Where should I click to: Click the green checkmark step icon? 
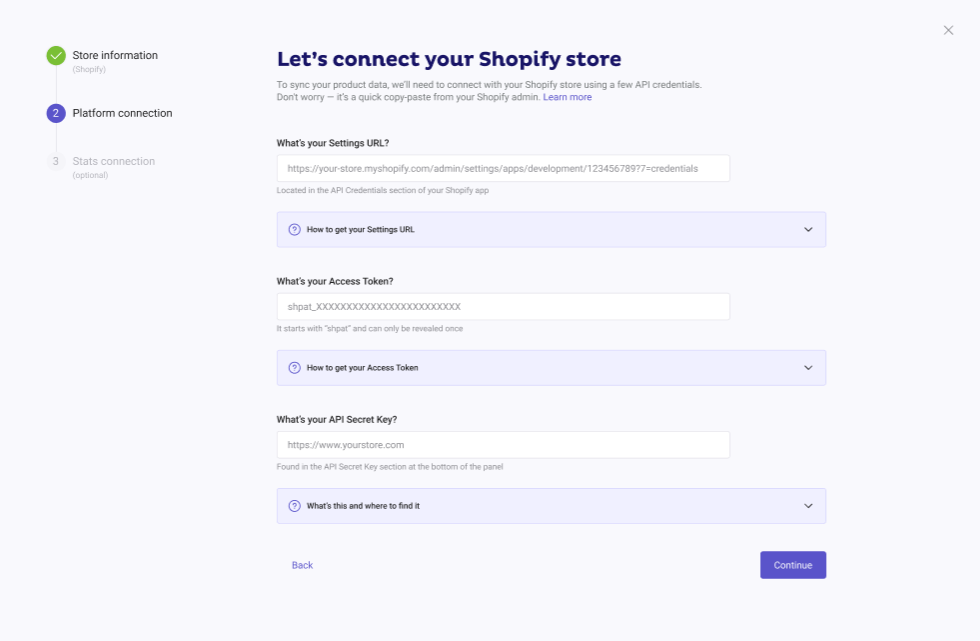(56, 56)
